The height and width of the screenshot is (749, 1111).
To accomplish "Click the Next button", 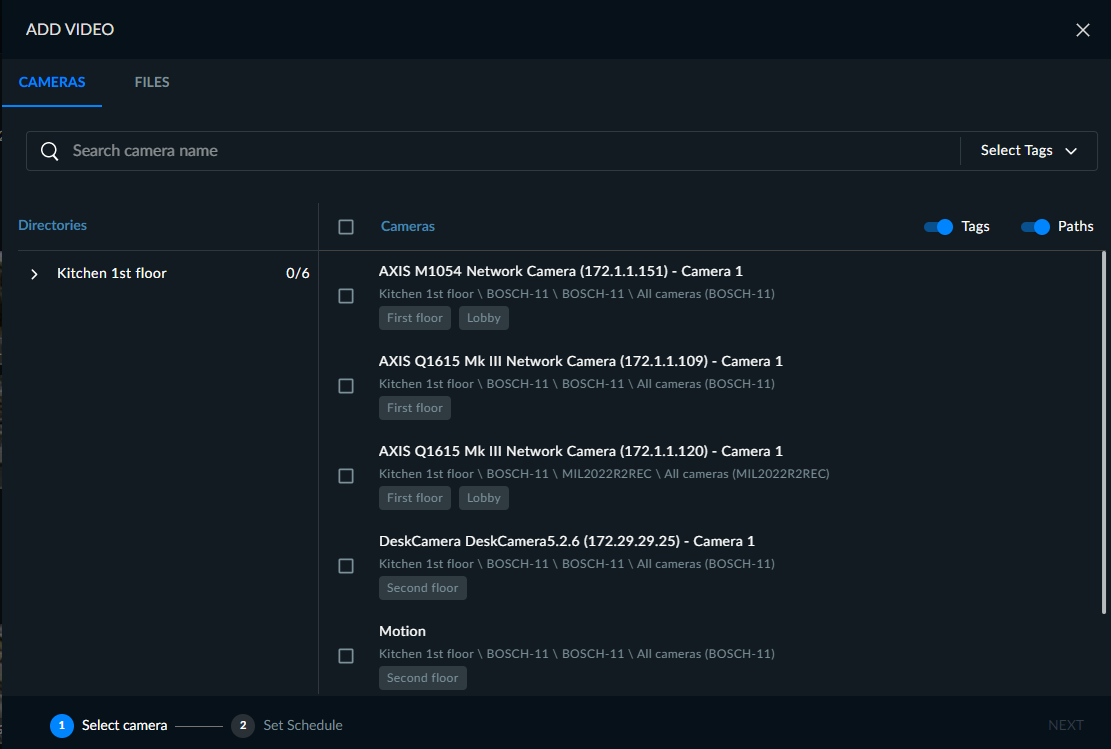I will point(1066,725).
